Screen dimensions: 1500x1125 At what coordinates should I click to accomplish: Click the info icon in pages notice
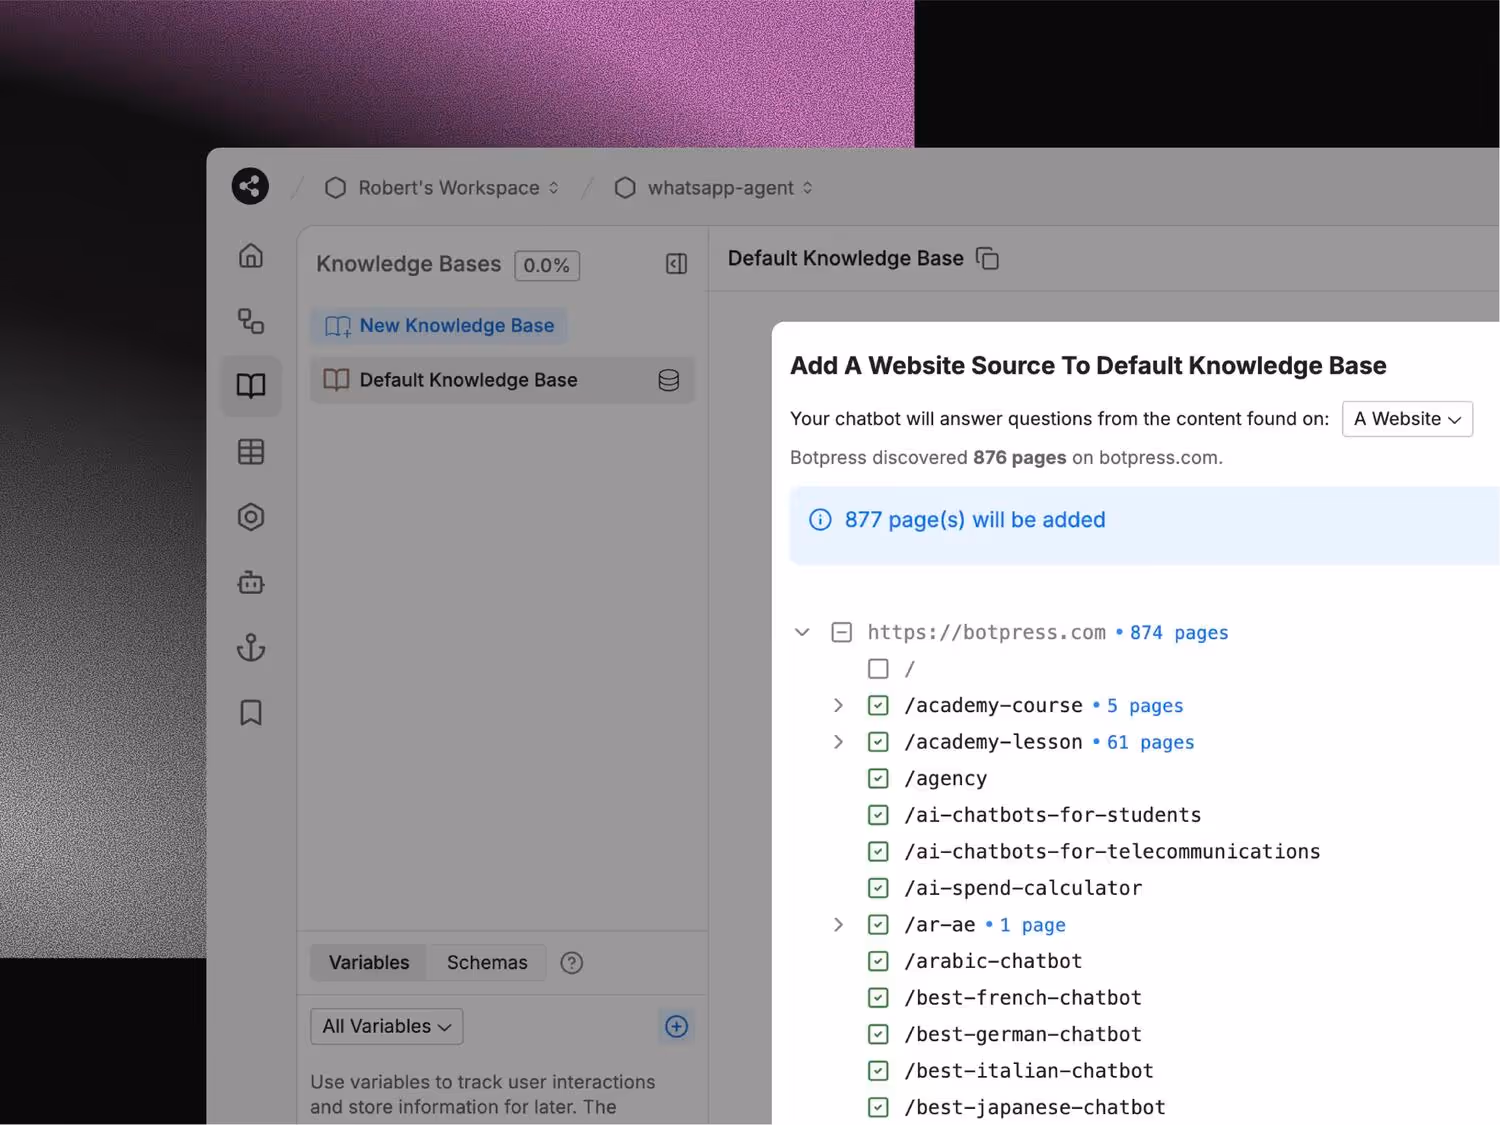point(820,520)
